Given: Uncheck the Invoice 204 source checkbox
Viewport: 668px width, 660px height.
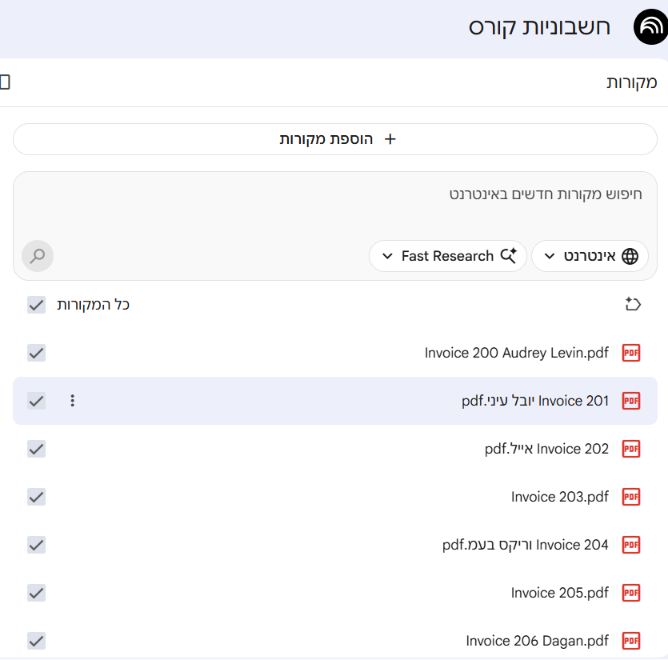Looking at the screenshot, I should point(36,545).
